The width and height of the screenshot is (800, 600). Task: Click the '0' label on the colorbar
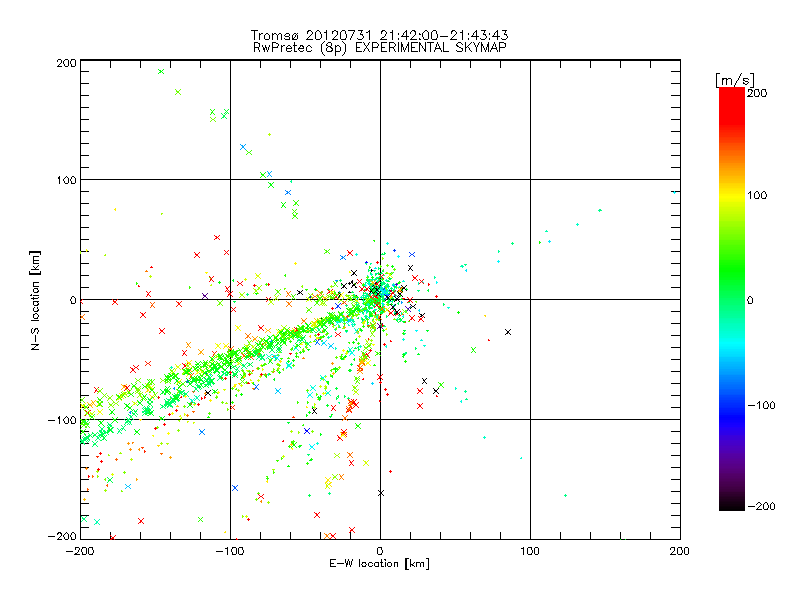click(x=750, y=300)
